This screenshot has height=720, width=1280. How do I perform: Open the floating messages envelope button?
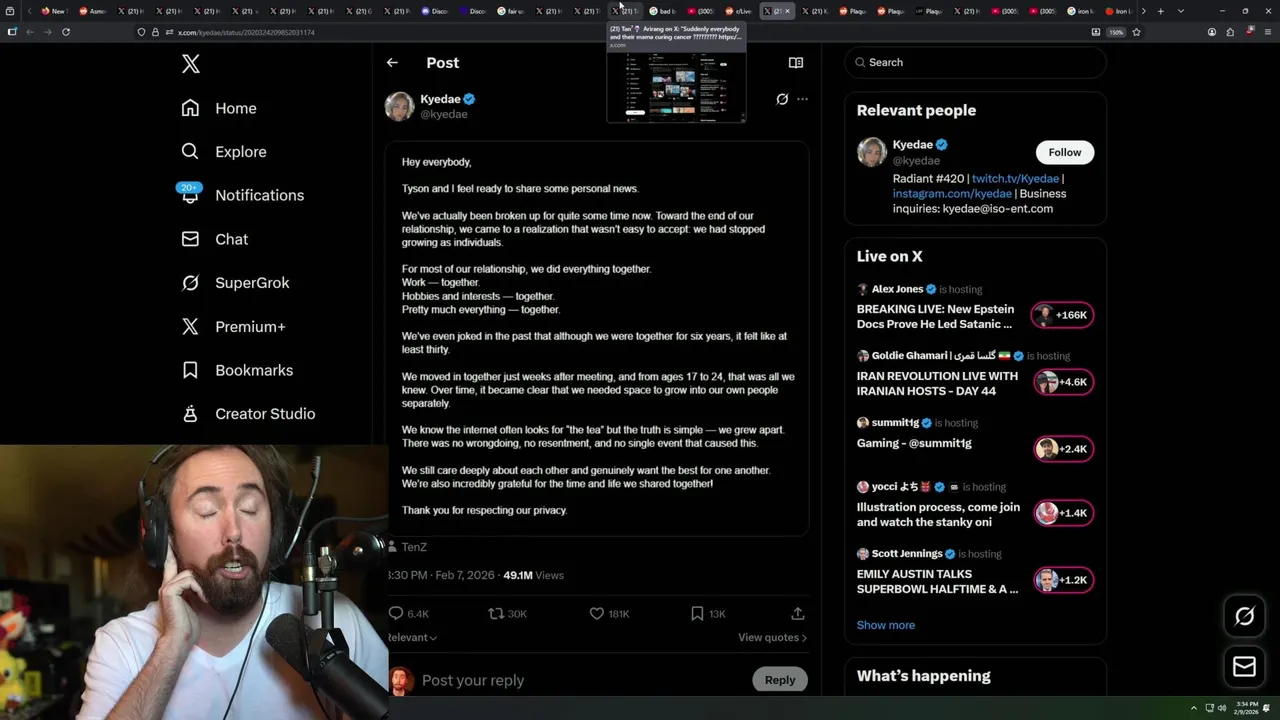[1244, 666]
